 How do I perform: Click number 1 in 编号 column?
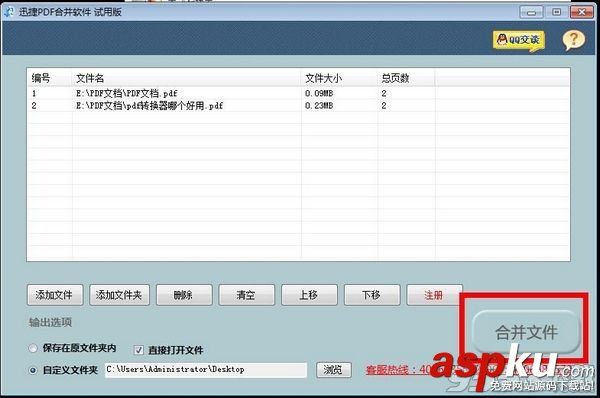pyautogui.click(x=34, y=93)
